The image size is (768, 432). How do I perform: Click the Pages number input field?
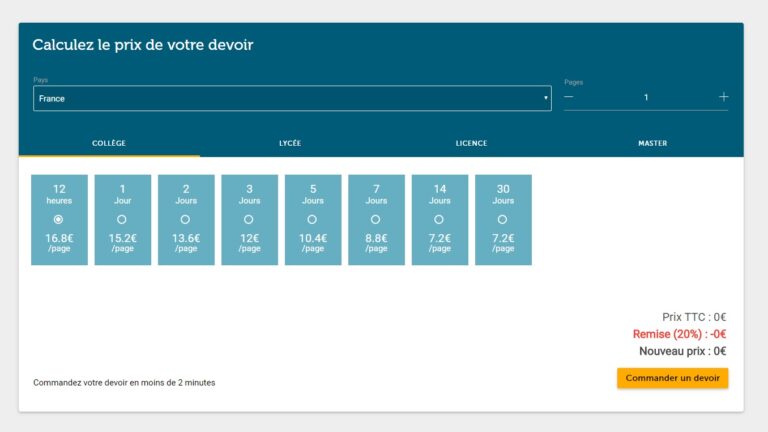646,97
